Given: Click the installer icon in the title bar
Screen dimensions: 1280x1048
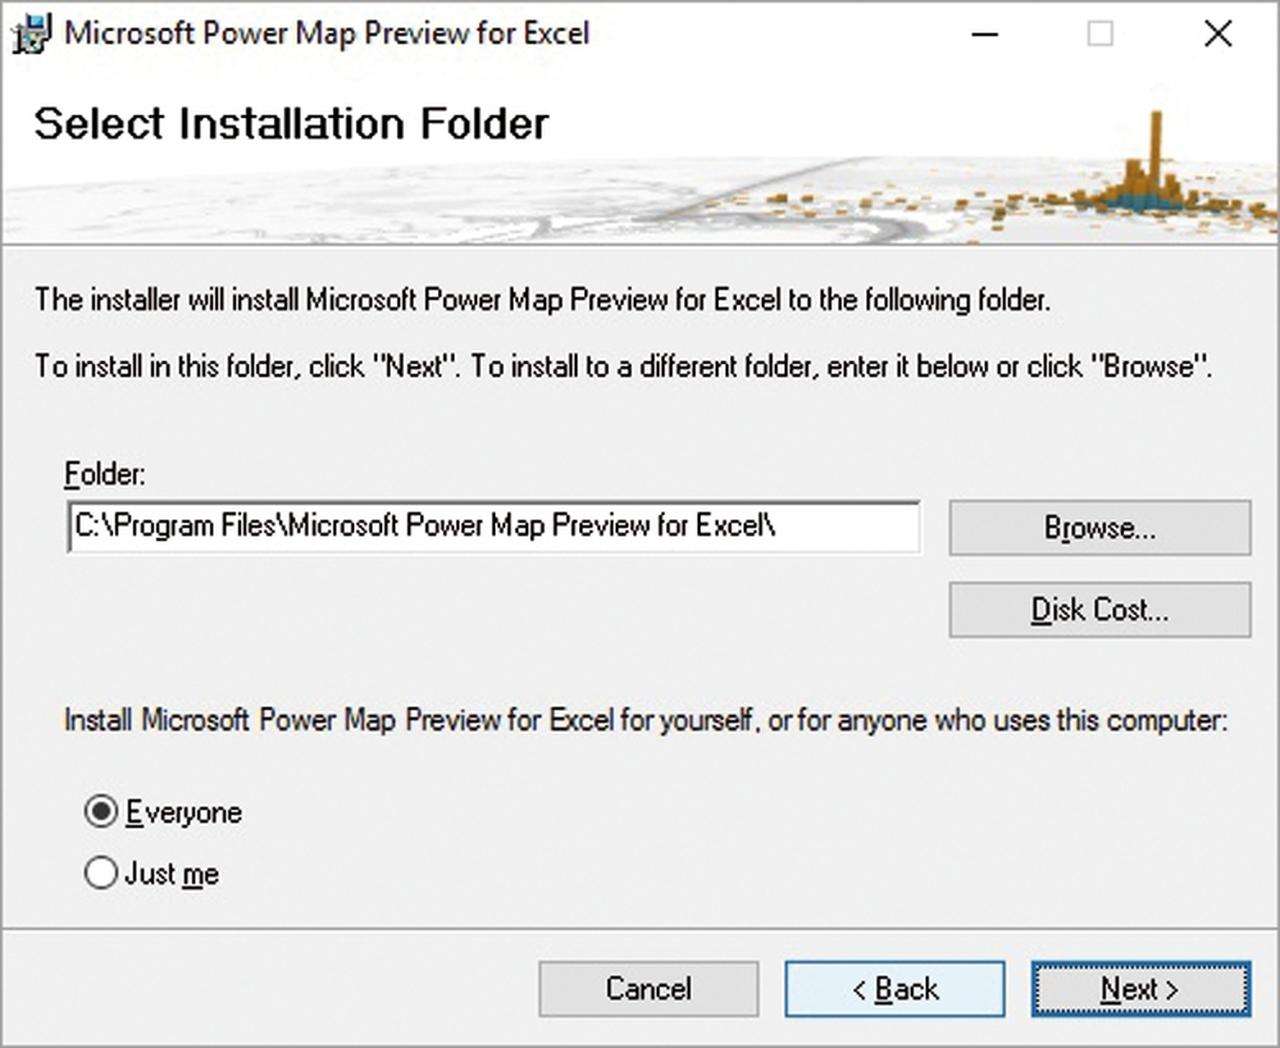Looking at the screenshot, I should tap(30, 34).
